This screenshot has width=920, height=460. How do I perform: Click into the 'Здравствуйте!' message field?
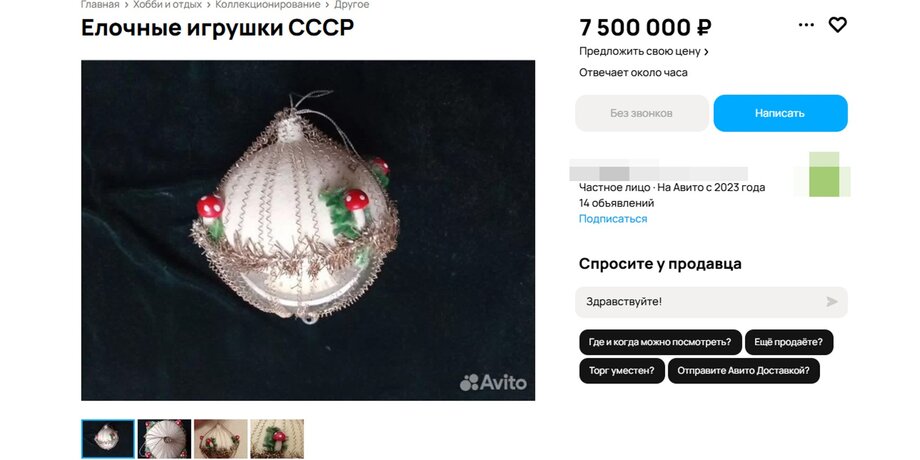711,302
